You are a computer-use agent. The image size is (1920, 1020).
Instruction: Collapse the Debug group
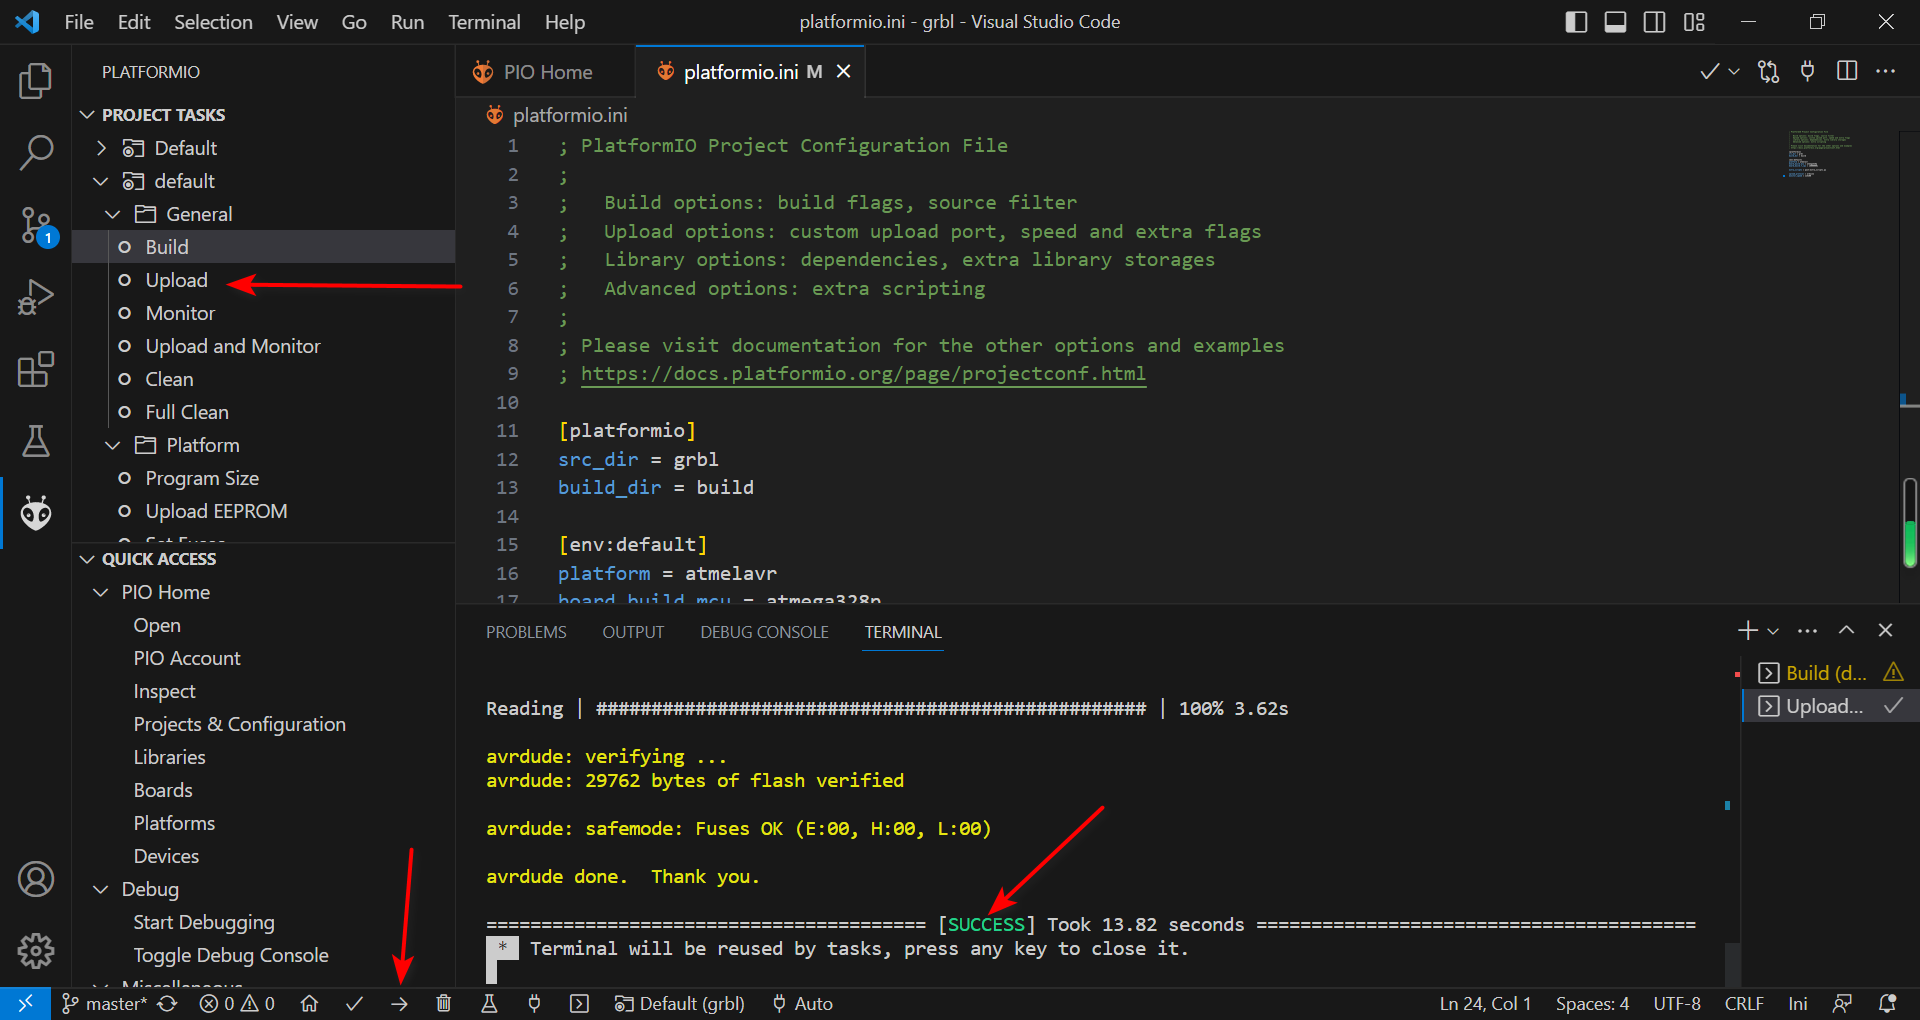pyautogui.click(x=101, y=889)
